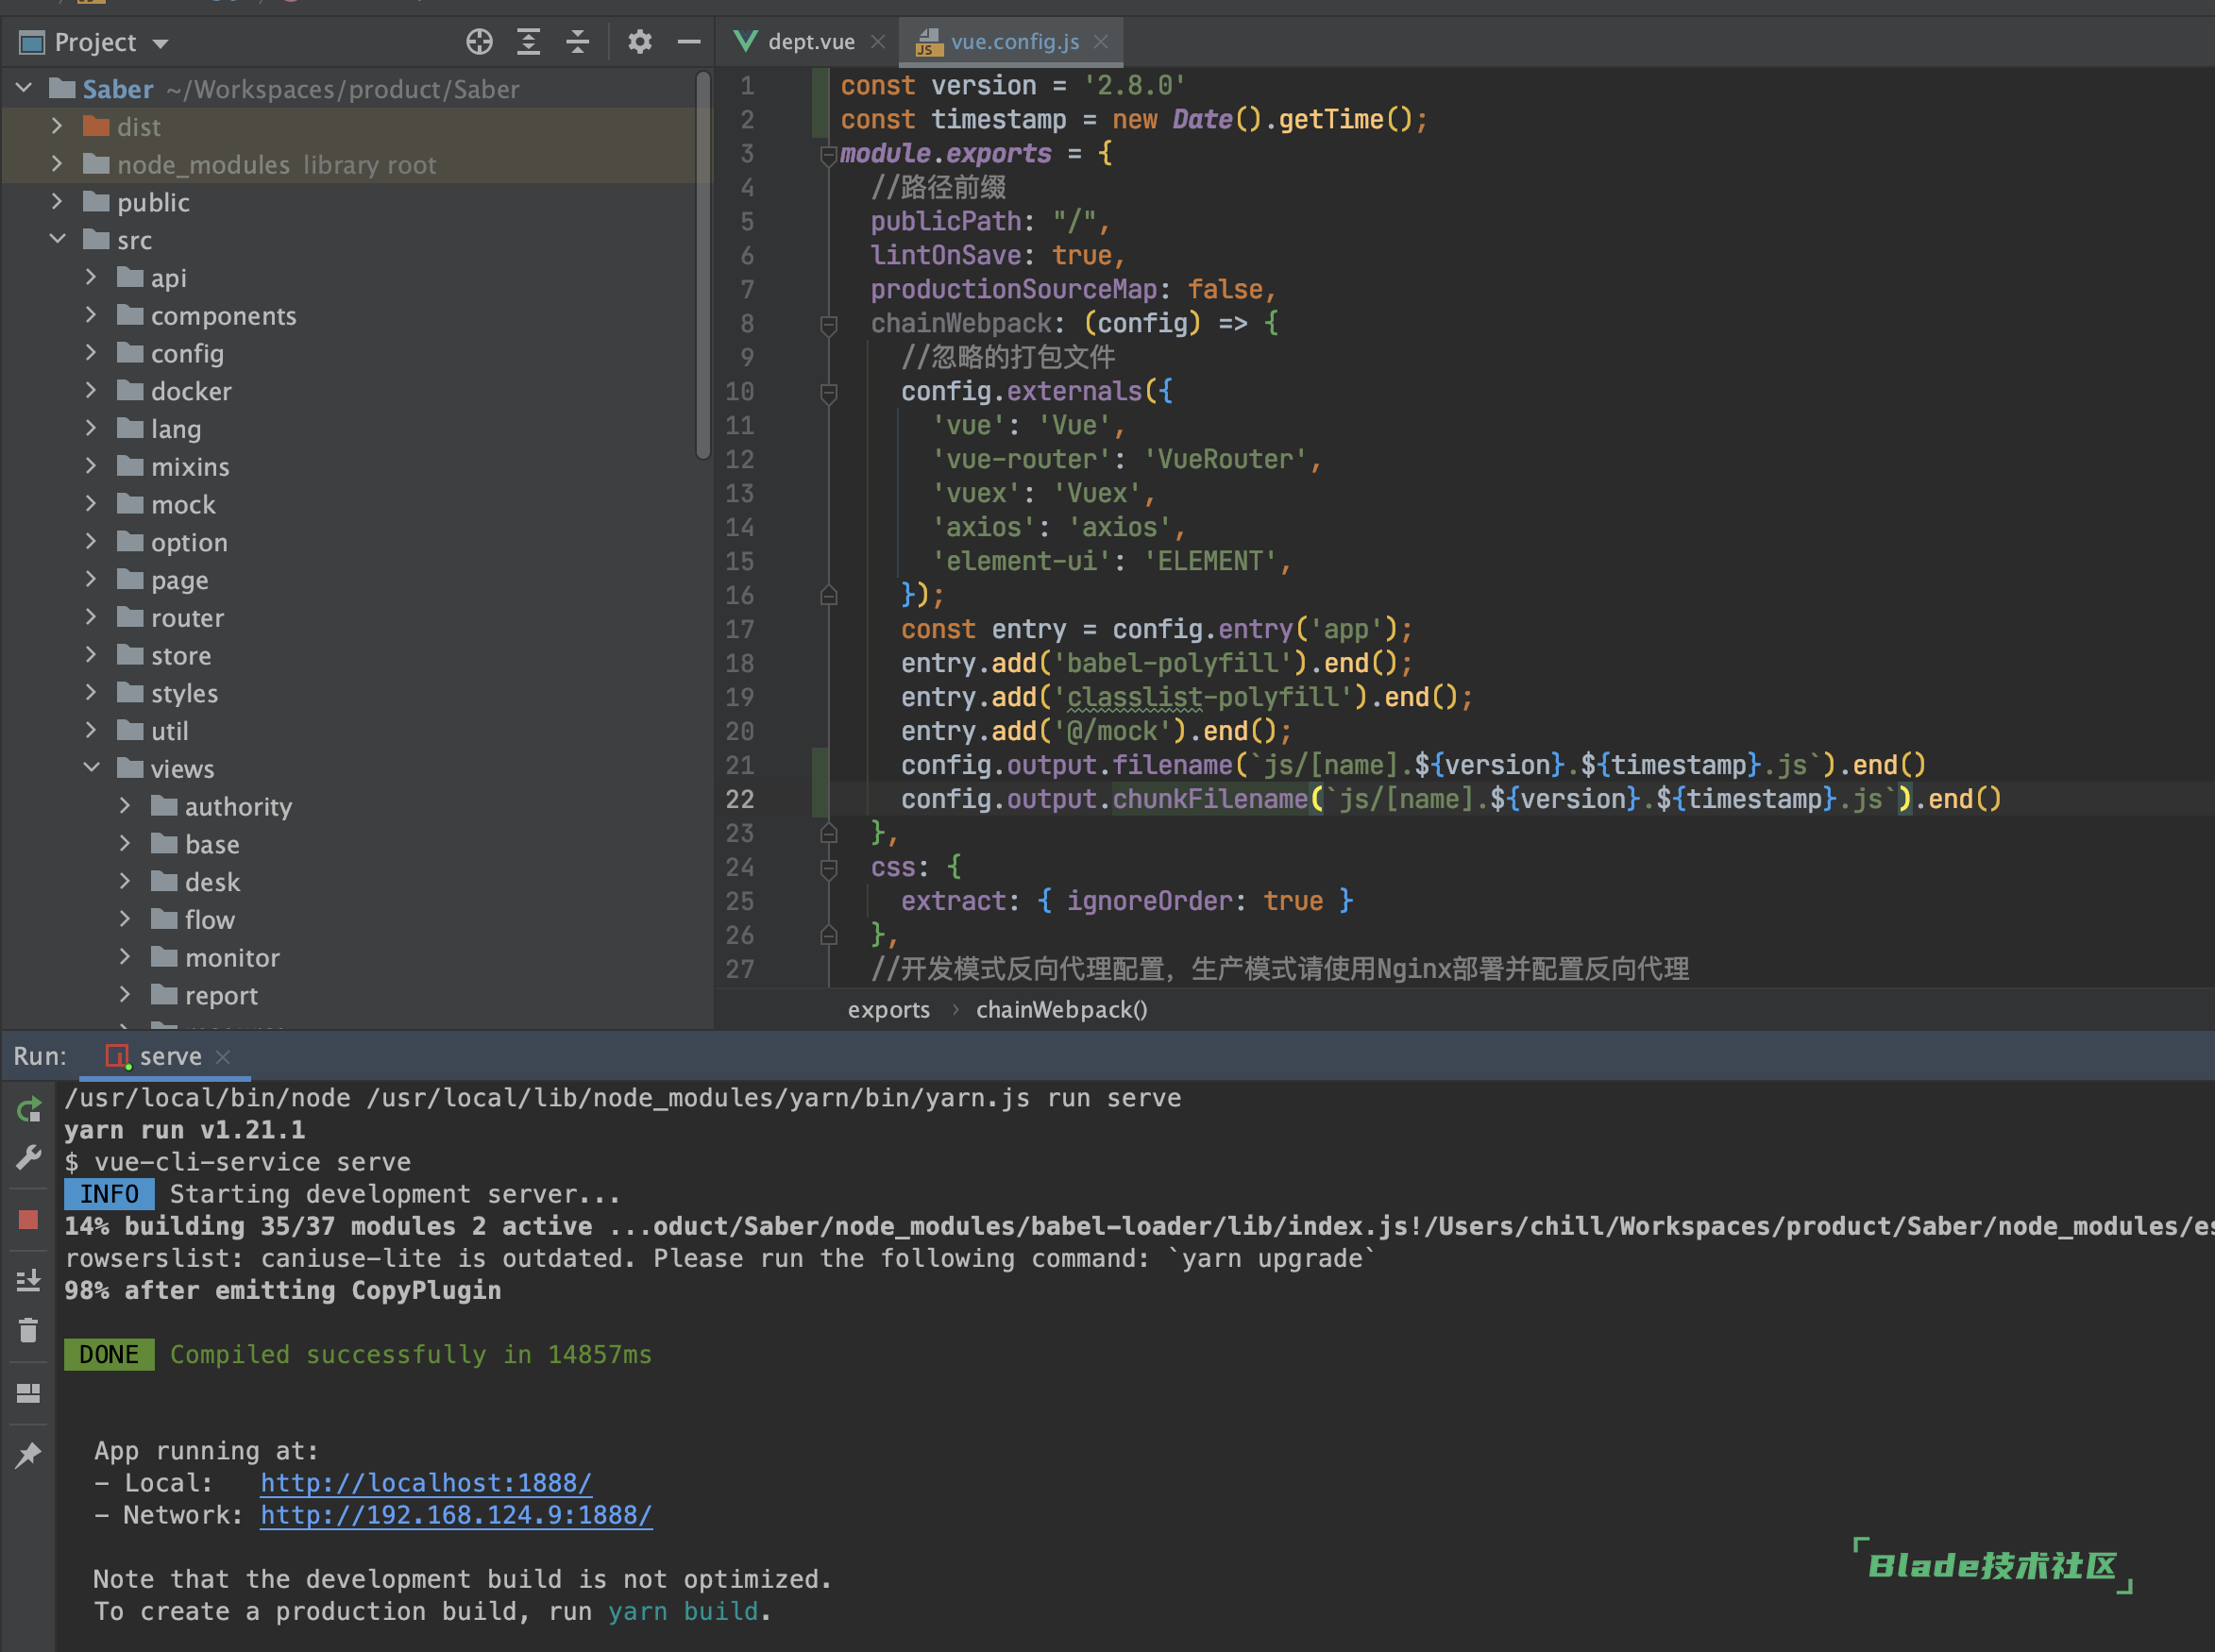The width and height of the screenshot is (2215, 1652).
Task: Pin the Run tab with the pin icon
Action: (x=29, y=1455)
